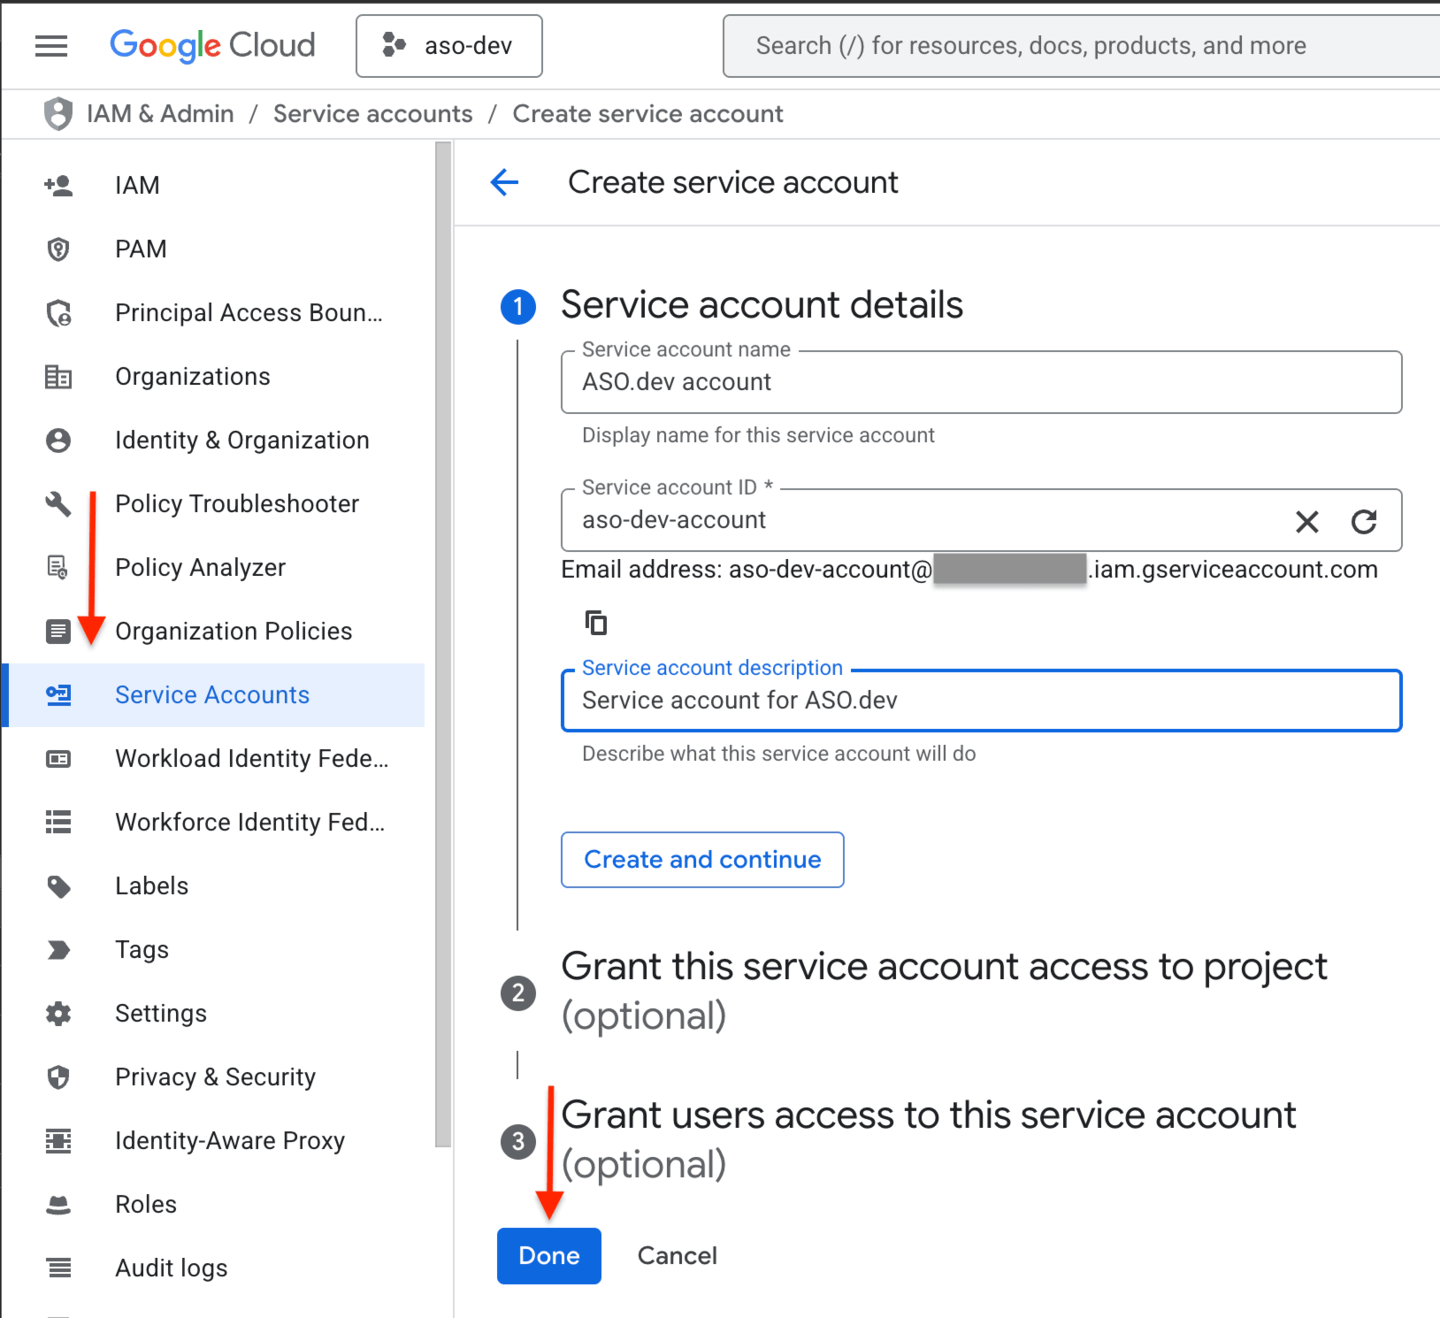Click the refresh icon for service account ID
Screen dimensions: 1440x1318
point(1364,521)
